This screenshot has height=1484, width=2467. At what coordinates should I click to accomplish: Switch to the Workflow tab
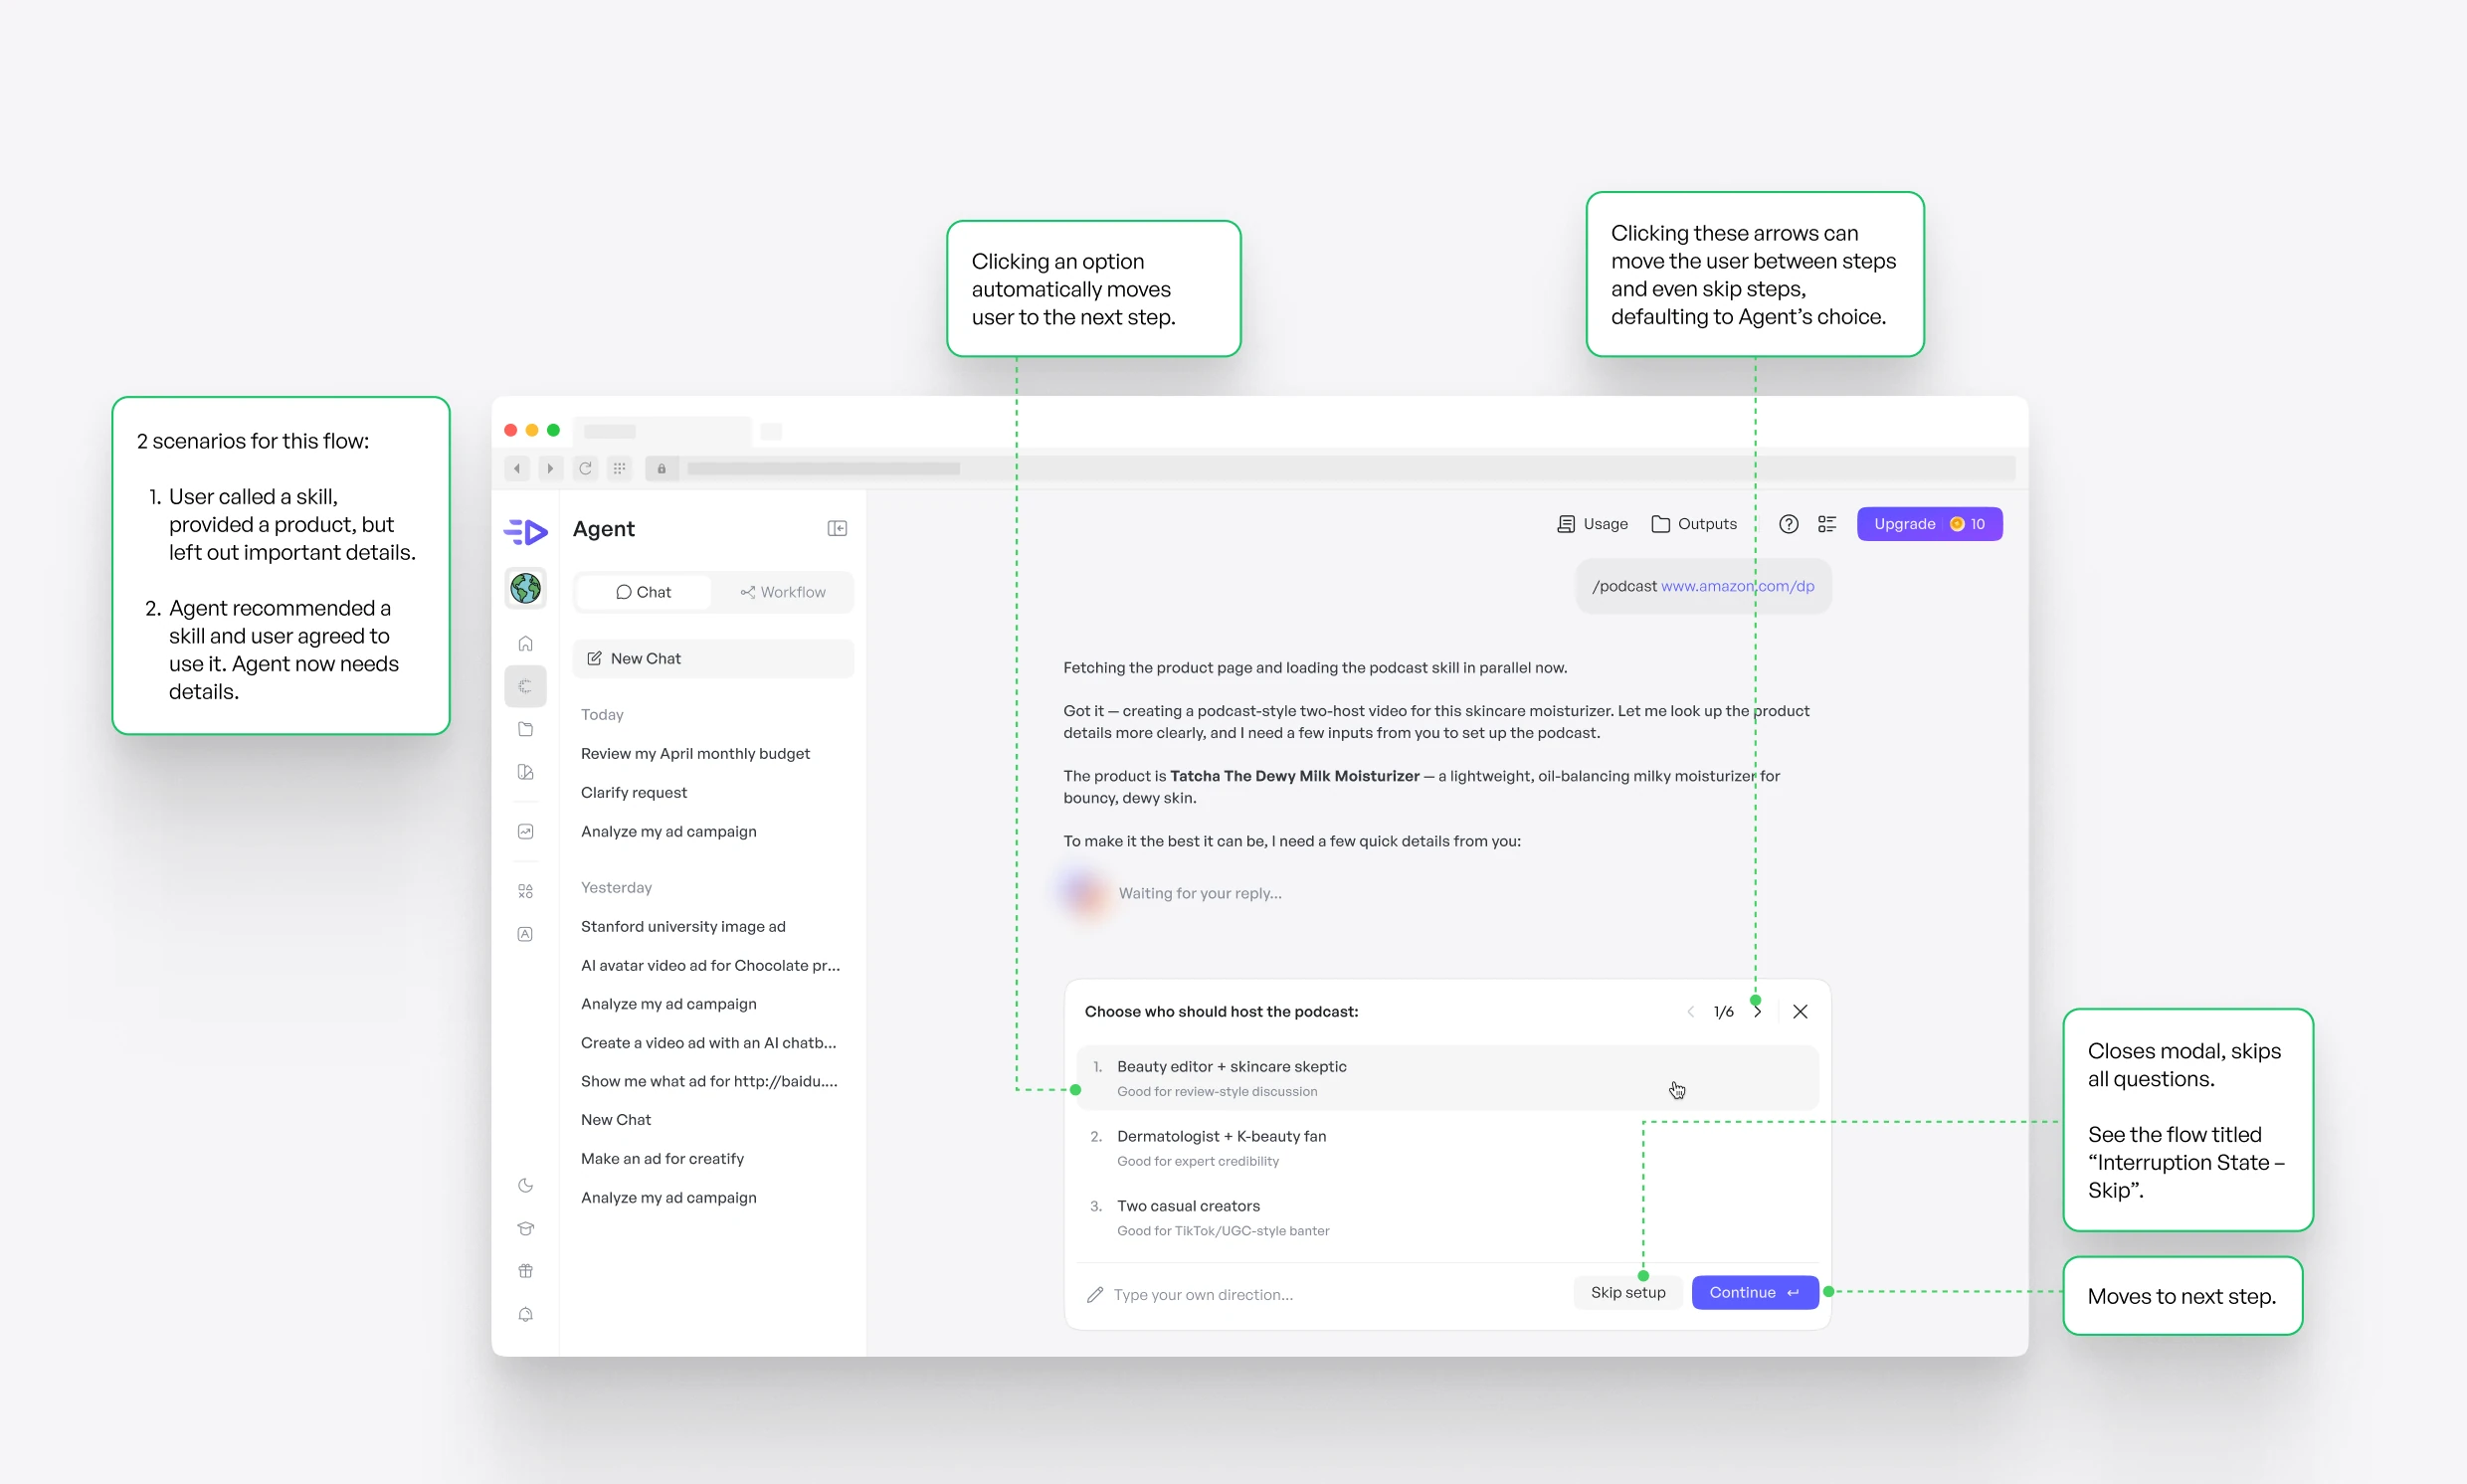pyautogui.click(x=783, y=592)
